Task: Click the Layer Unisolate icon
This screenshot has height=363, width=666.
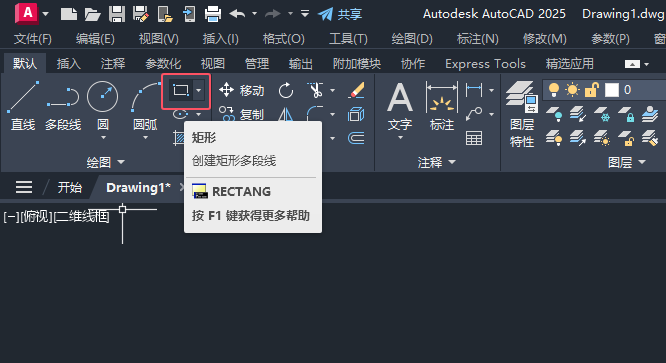Action: click(578, 138)
